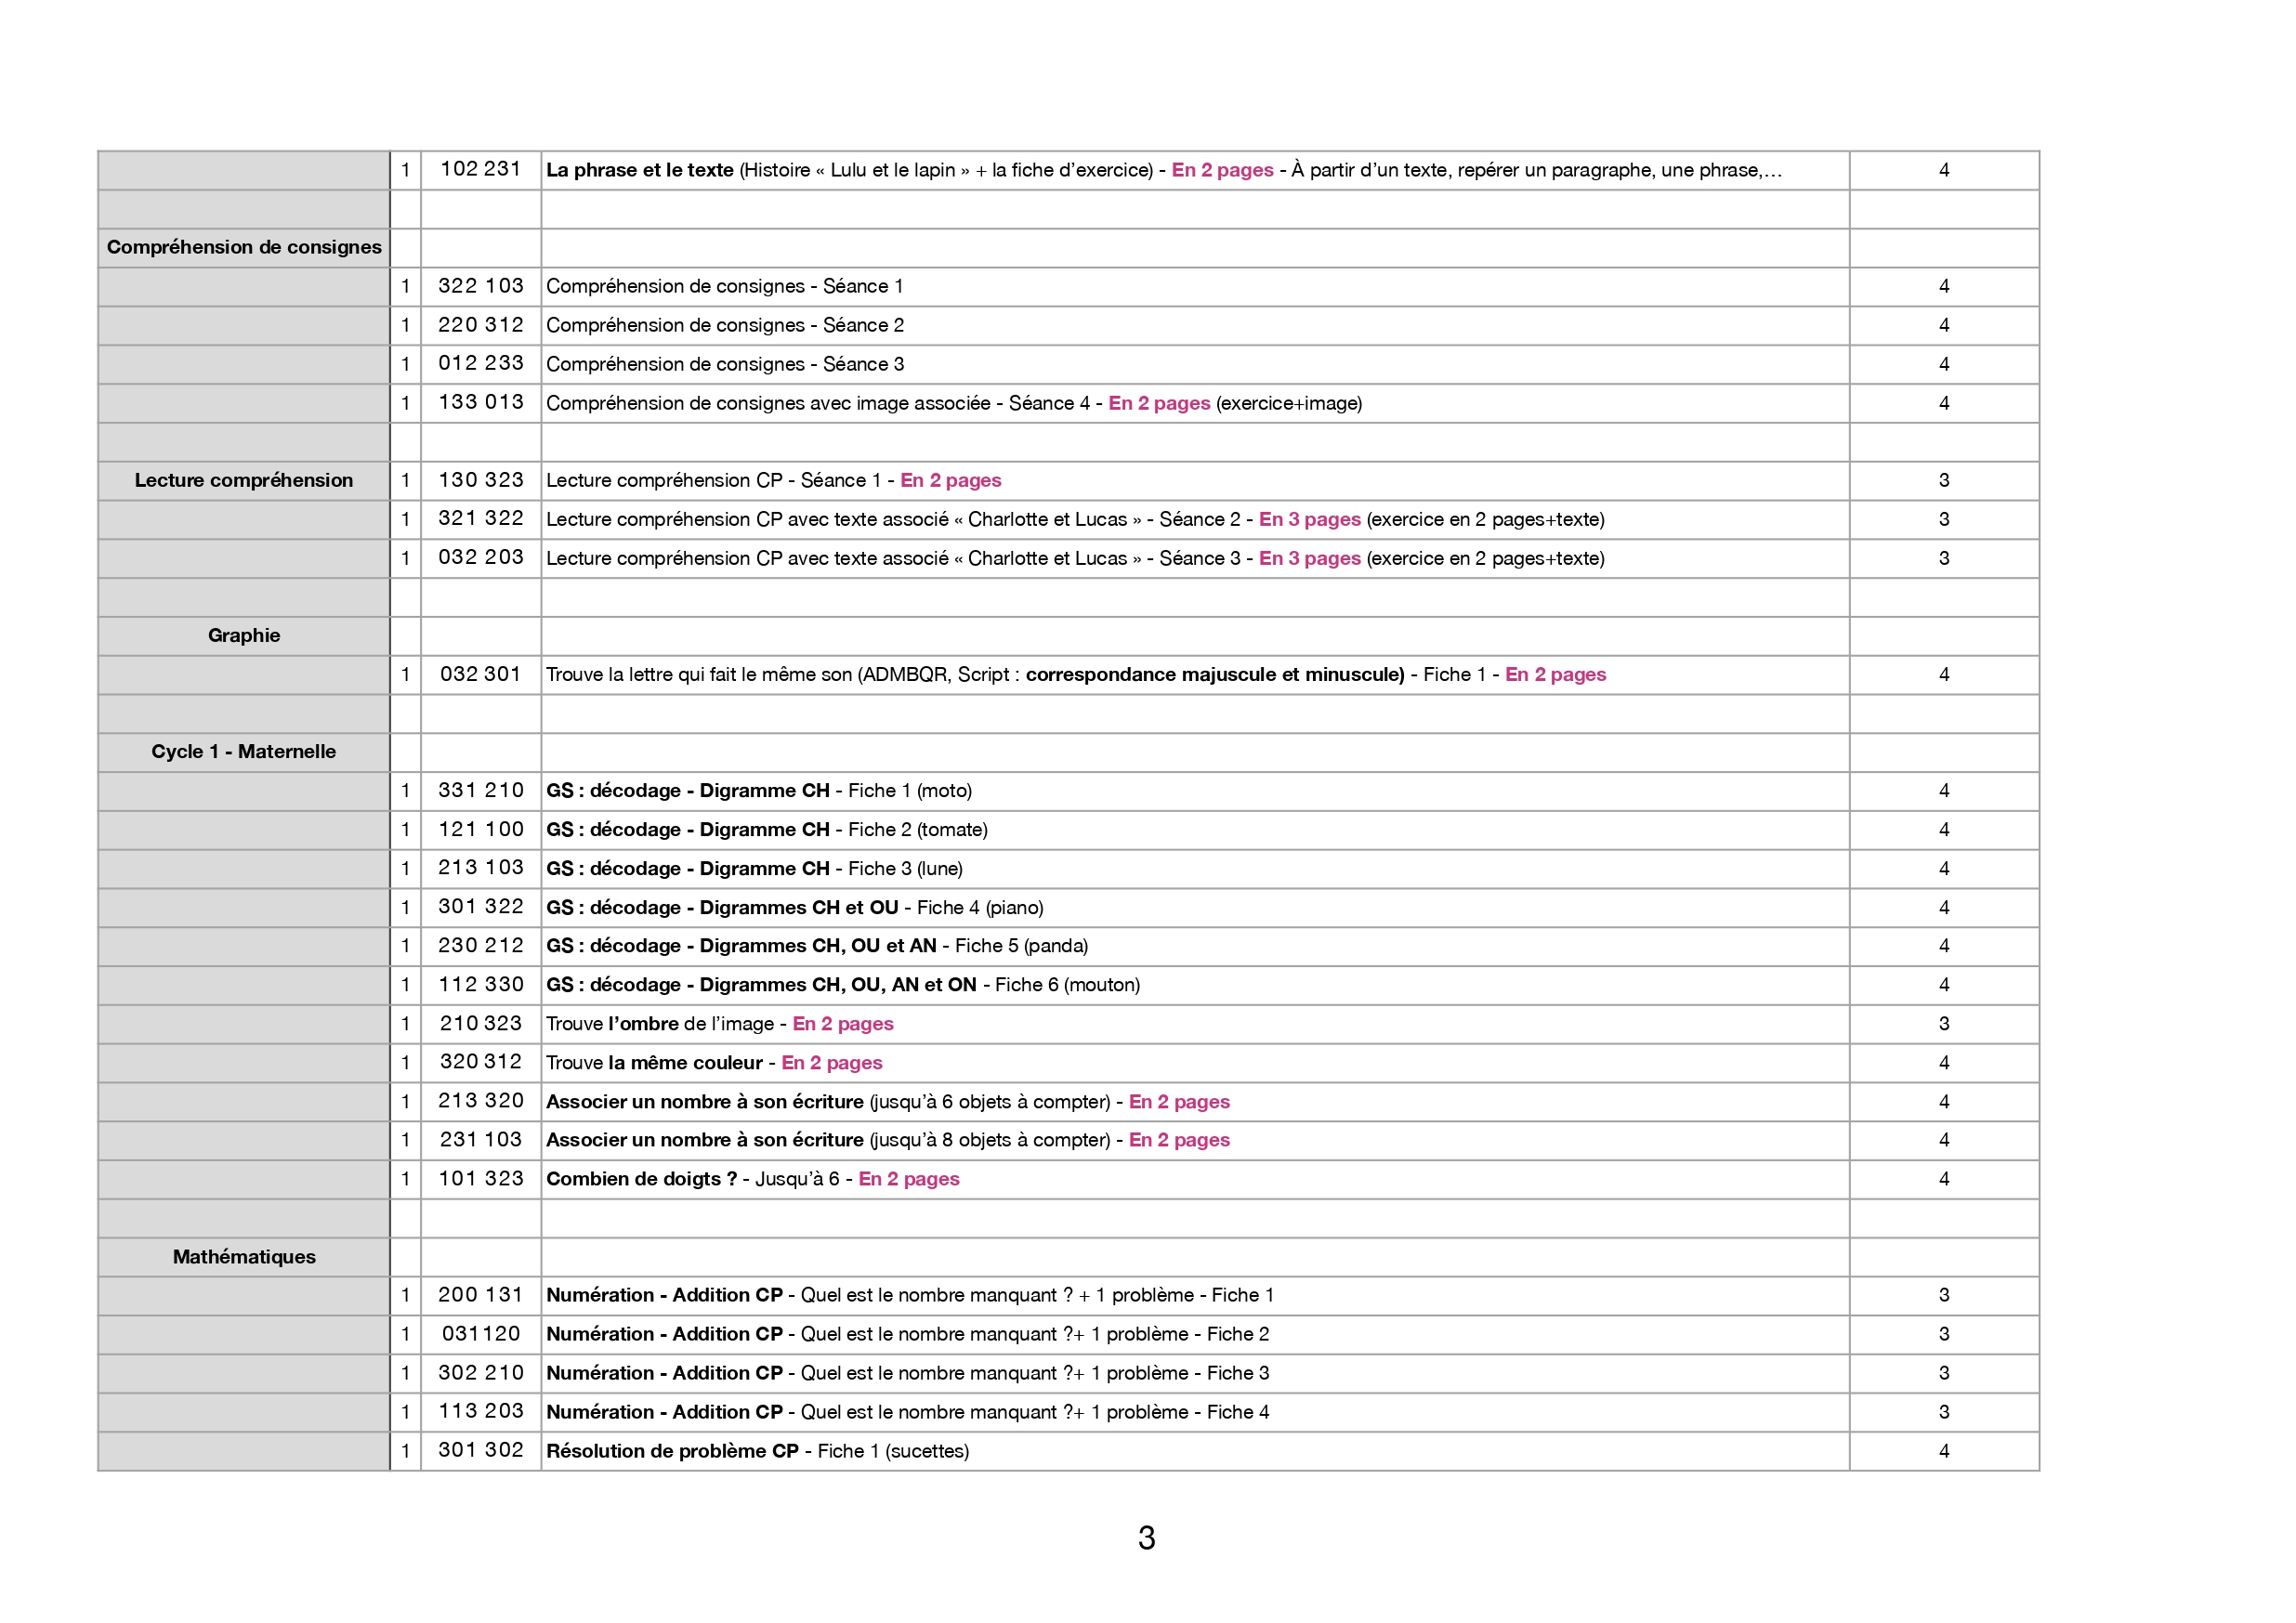Select 'Compréhension de consignes - Séance 2' row text
The height and width of the screenshot is (1623, 2296).
click(x=724, y=325)
